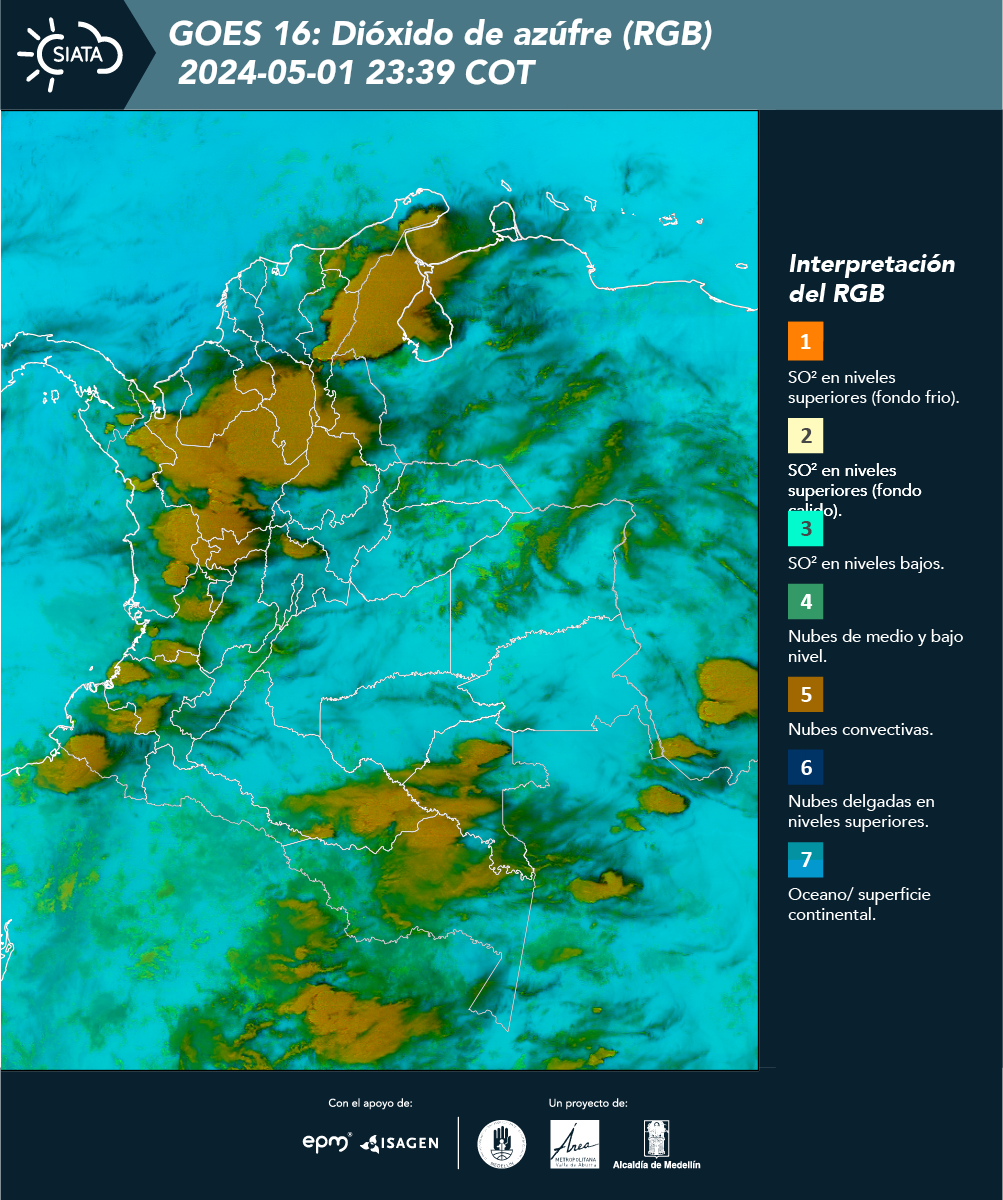Click the orange legend swatch numbered 1
Viewport: 1003px width, 1200px height.
click(x=805, y=341)
